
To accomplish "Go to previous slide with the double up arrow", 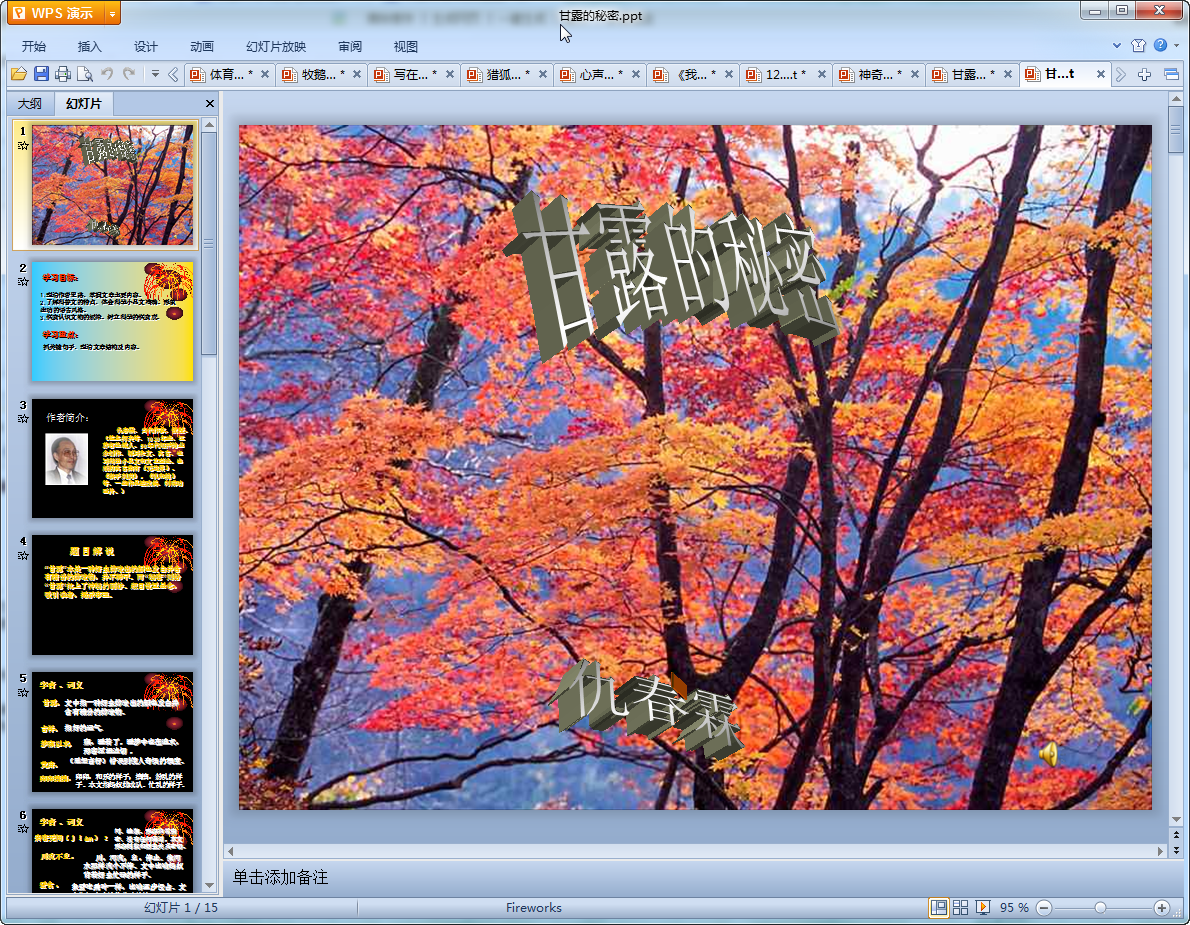I will (x=1176, y=835).
